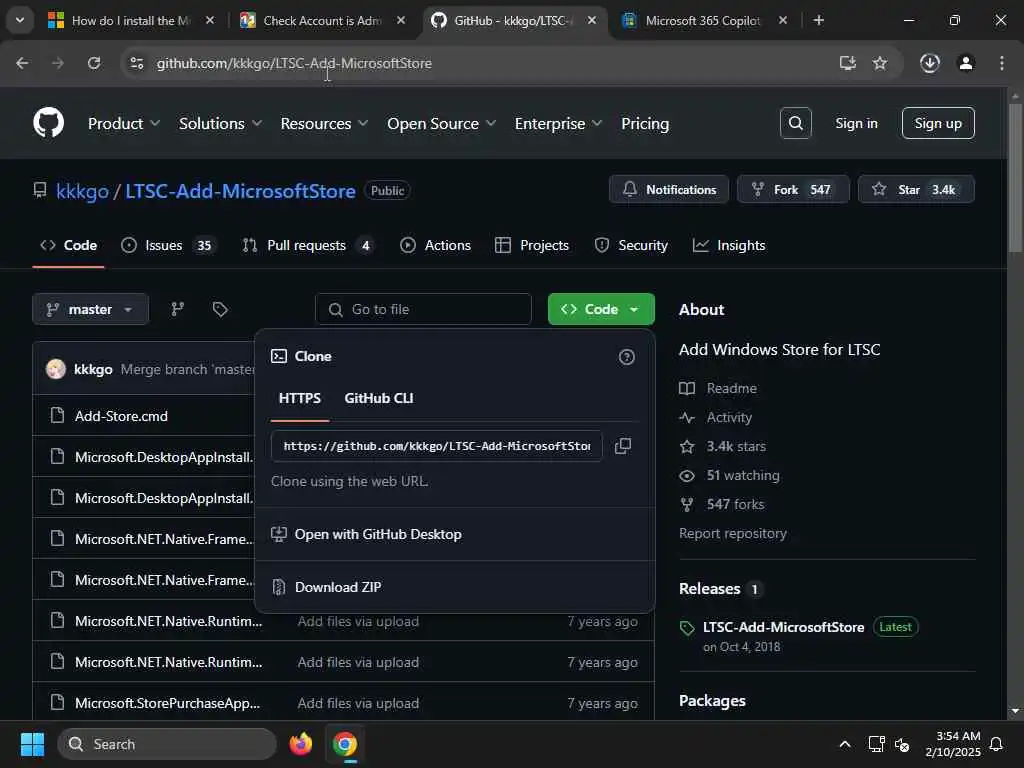1024x768 pixels.
Task: Close the 'How do I install' tab
Action: (x=210, y=20)
